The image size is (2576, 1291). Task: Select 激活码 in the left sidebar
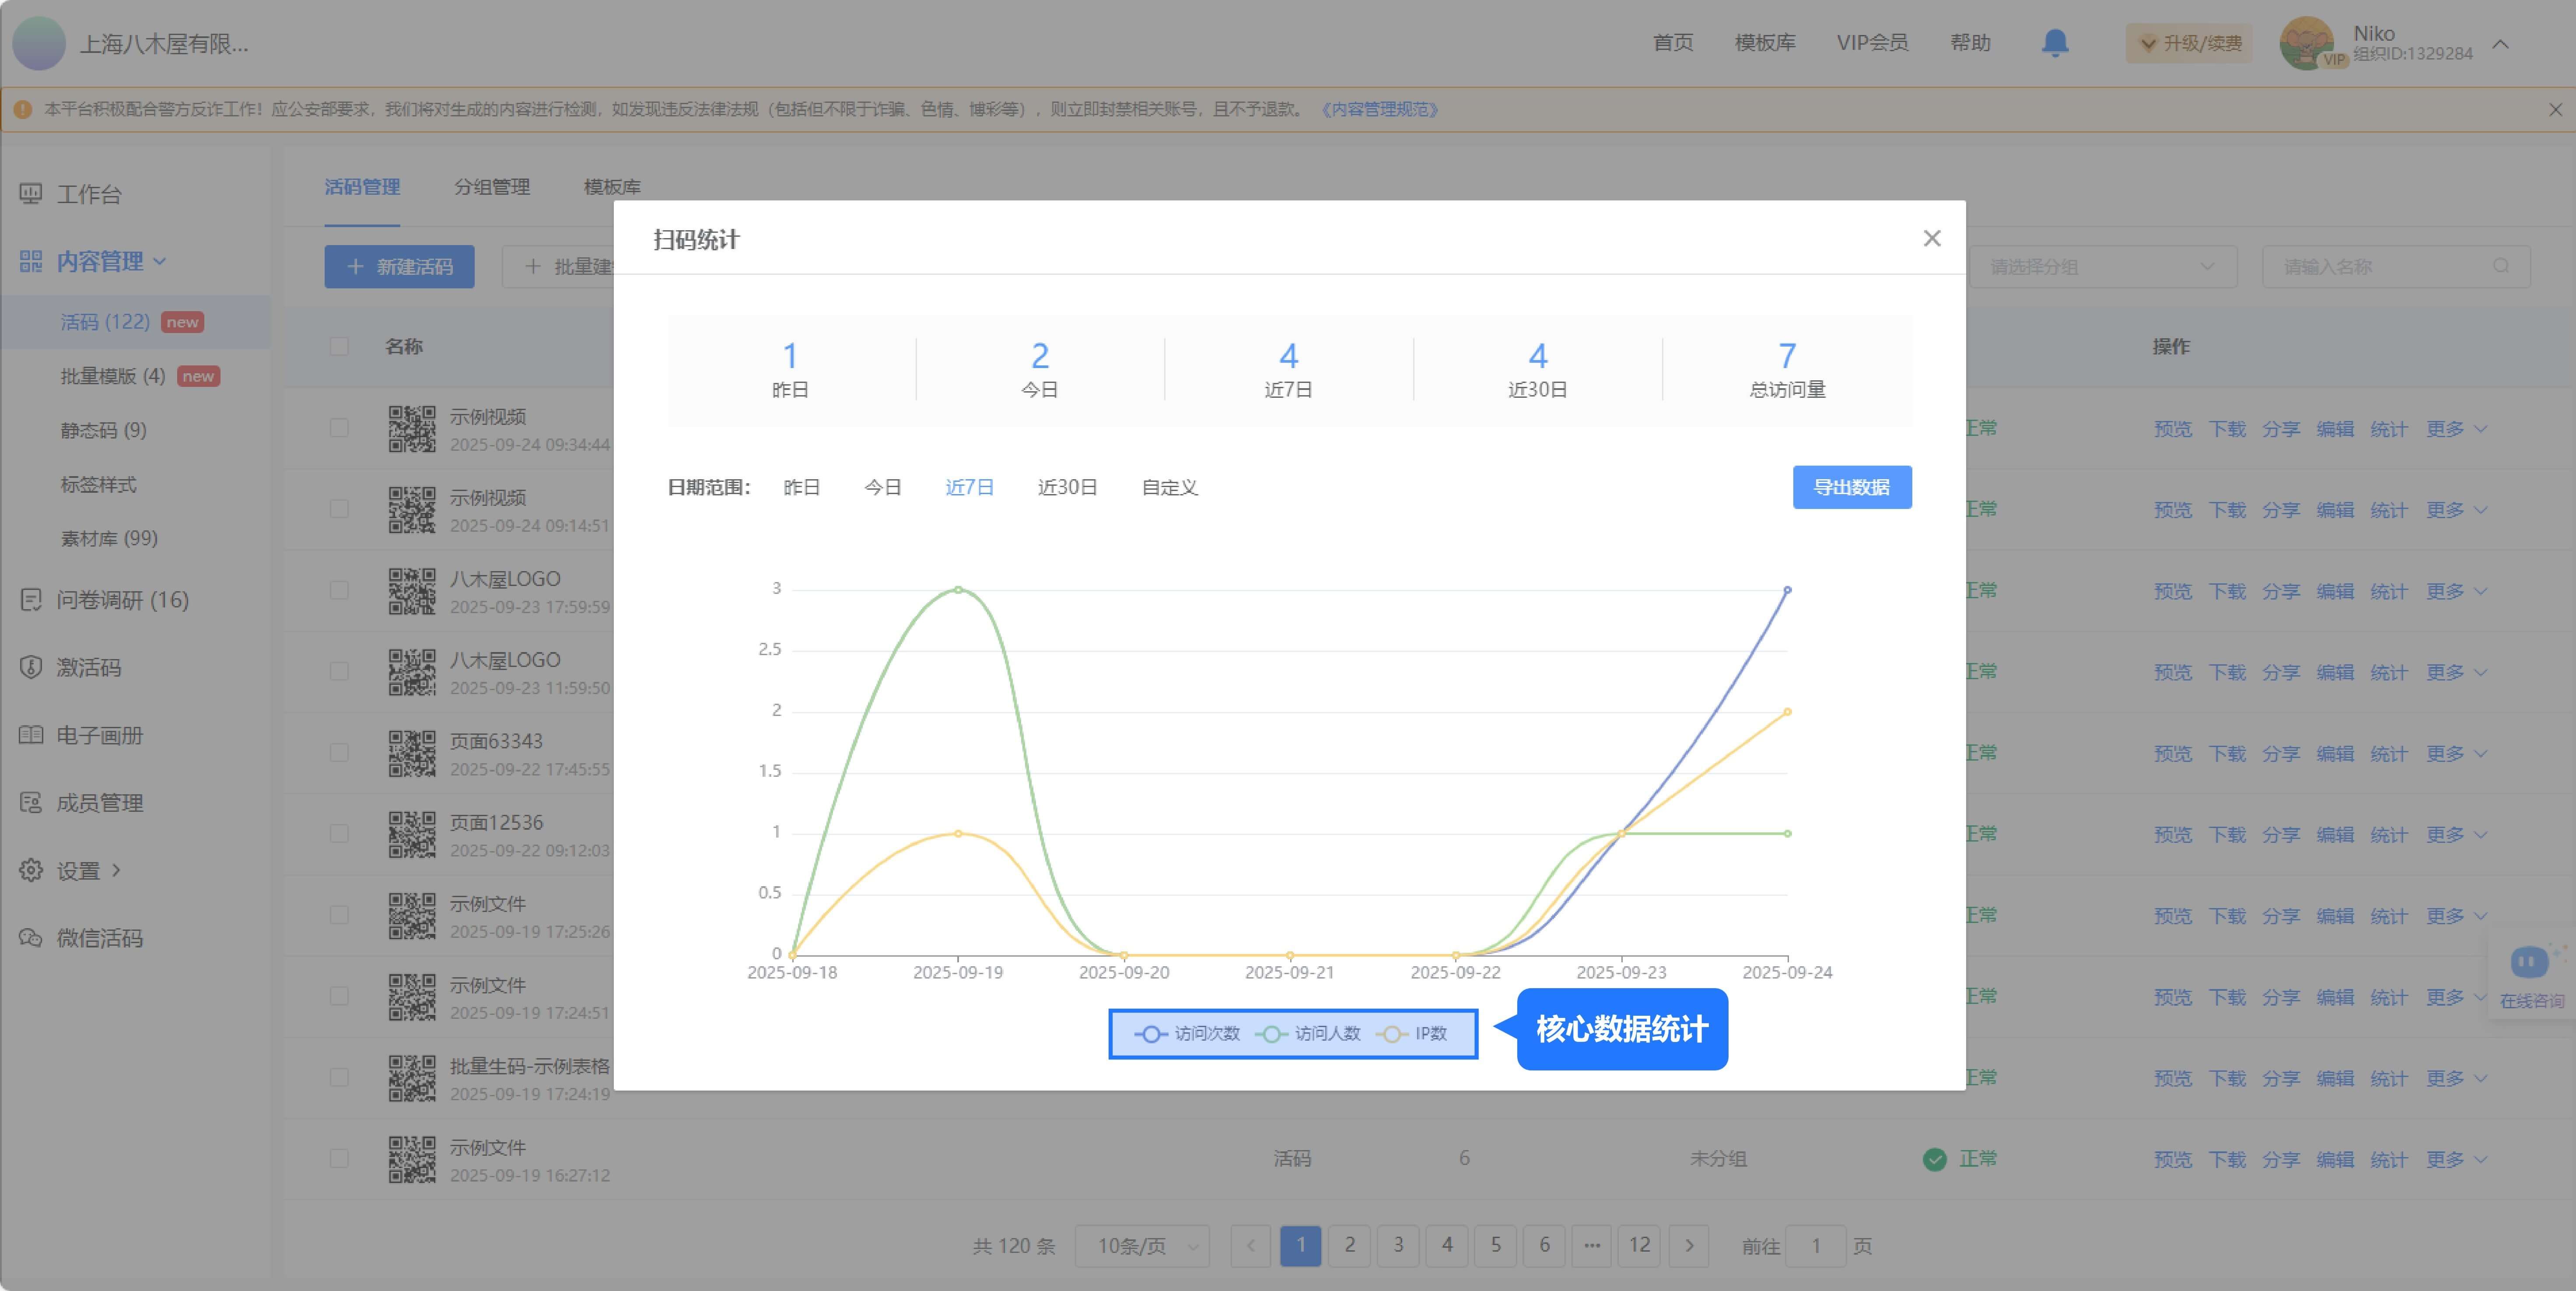click(x=87, y=668)
